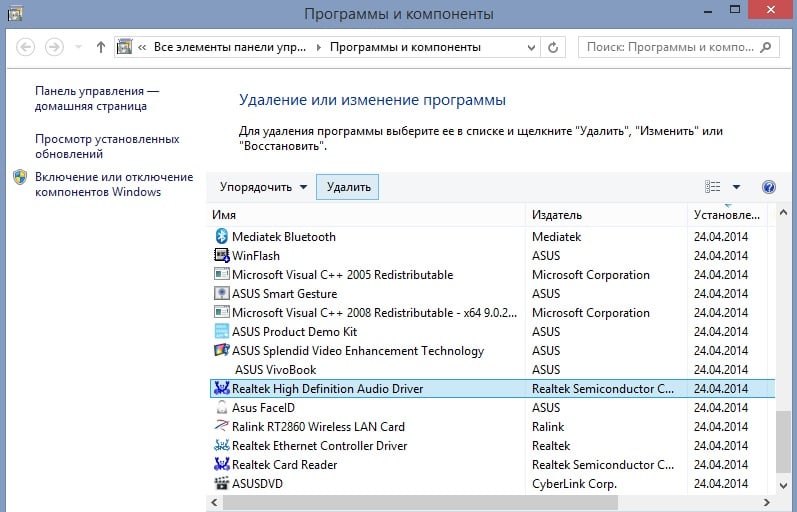Select the WinFlash program name
This screenshot has width=797, height=512.
click(x=256, y=255)
